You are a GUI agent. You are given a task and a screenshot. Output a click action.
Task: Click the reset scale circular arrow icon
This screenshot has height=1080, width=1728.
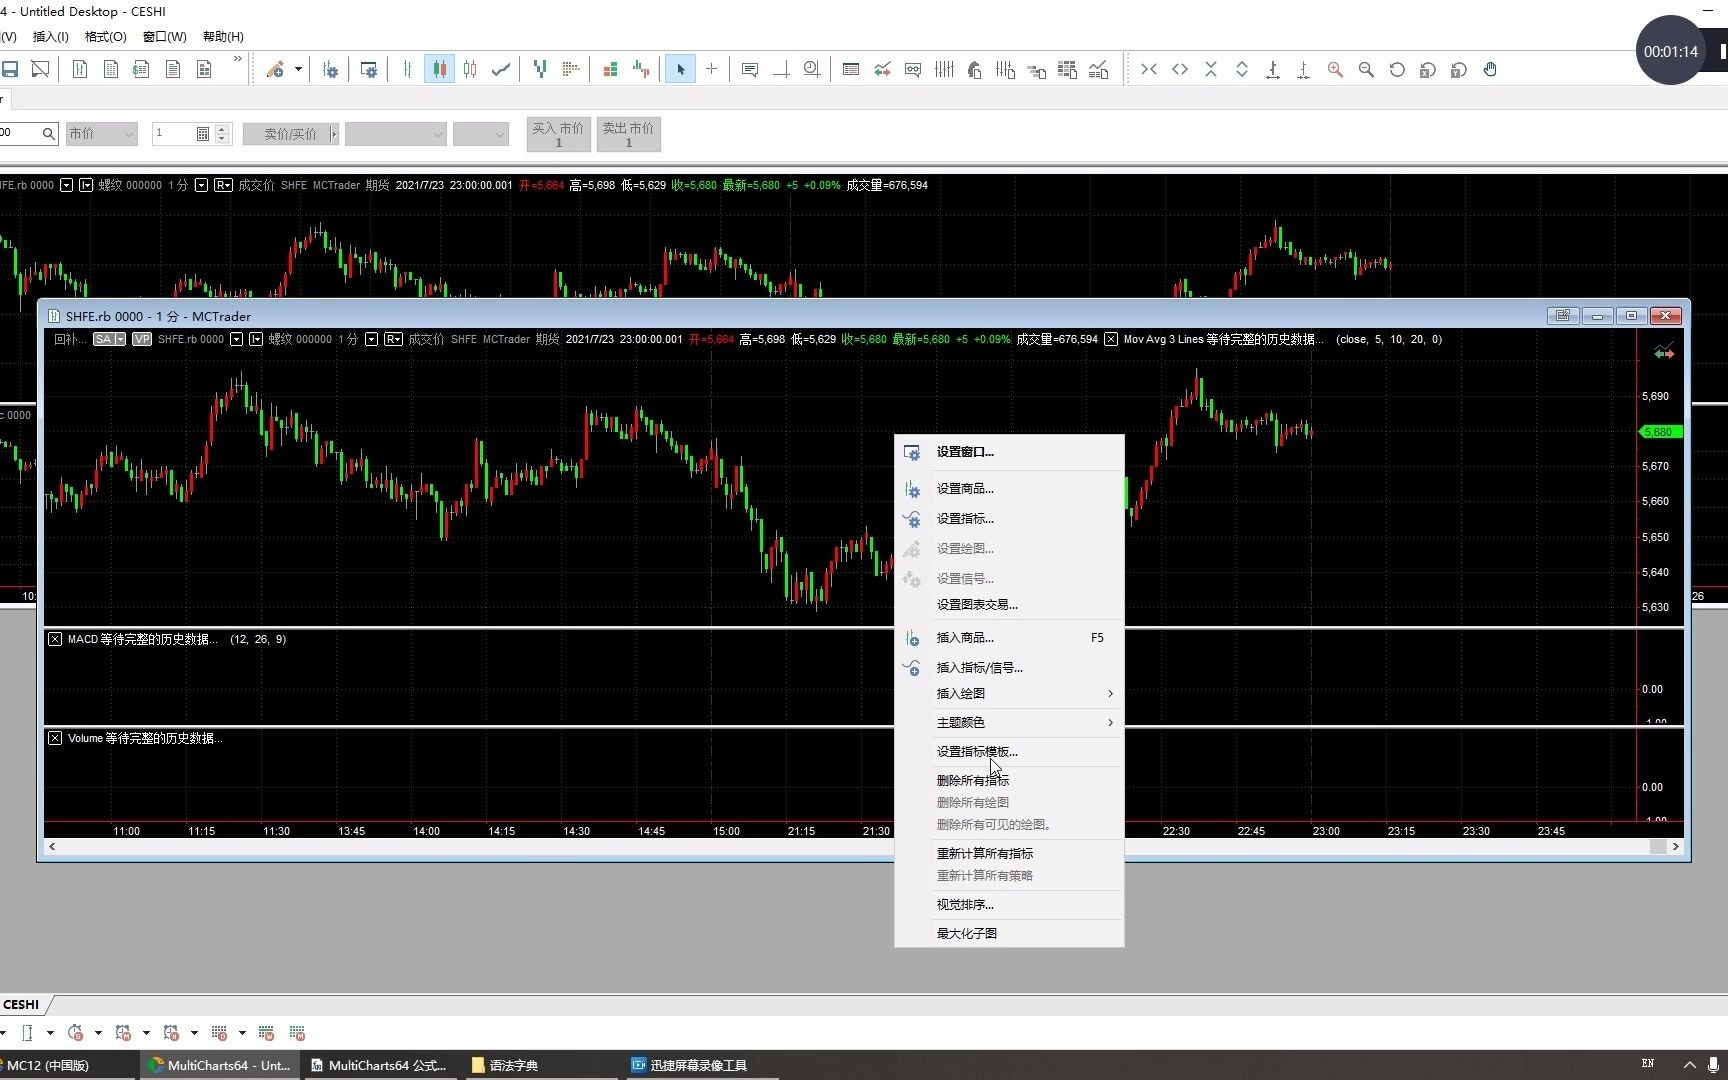coord(1397,70)
